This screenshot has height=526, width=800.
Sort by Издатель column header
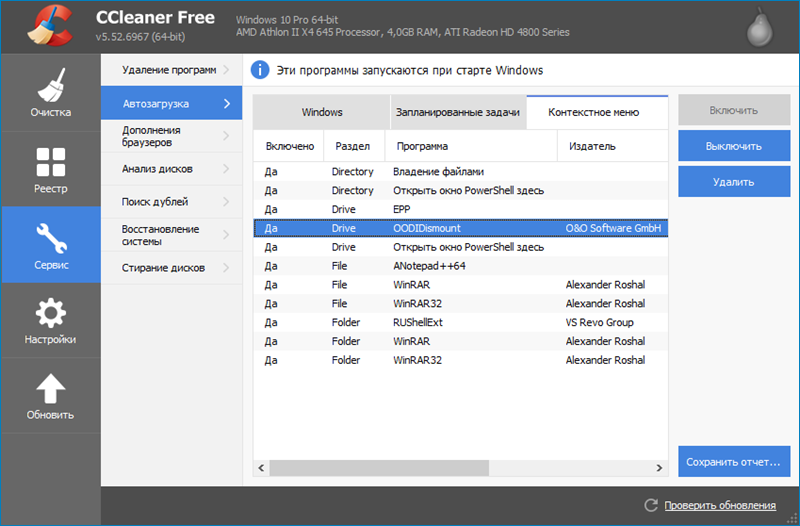coord(612,146)
